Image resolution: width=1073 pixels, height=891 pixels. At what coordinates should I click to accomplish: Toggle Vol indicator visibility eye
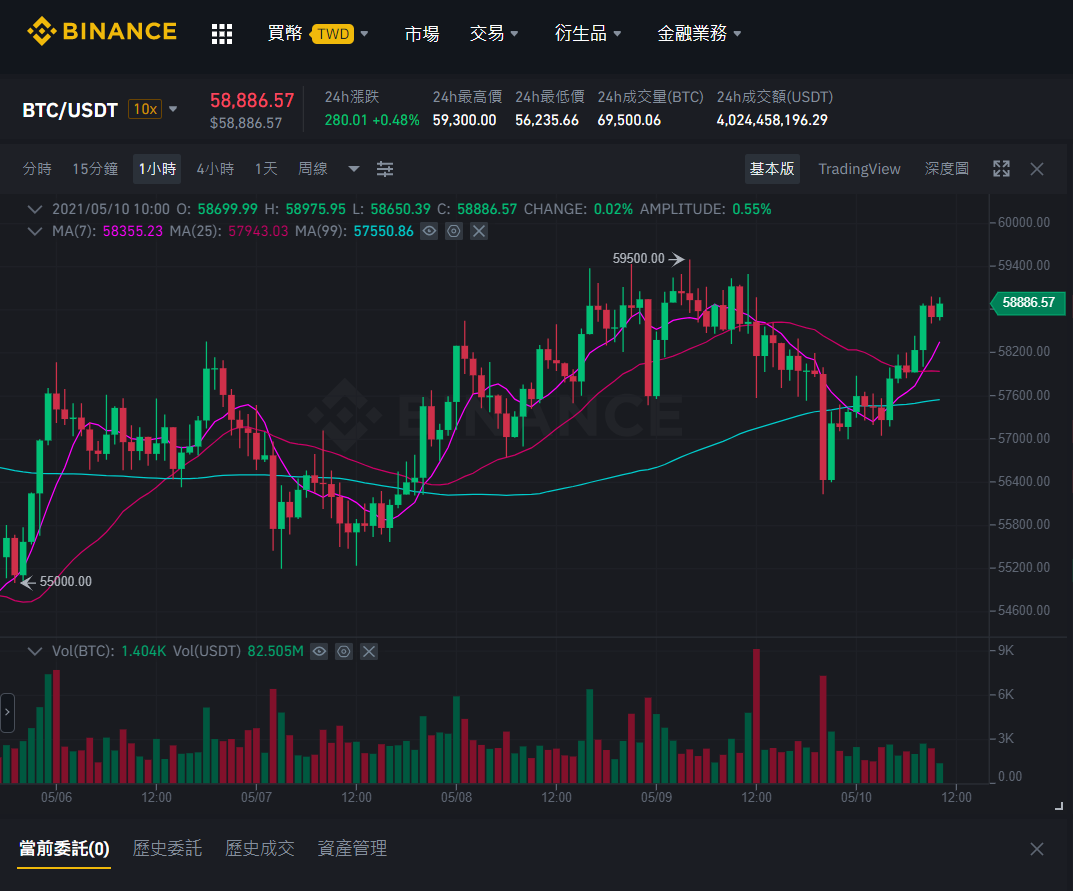(319, 651)
